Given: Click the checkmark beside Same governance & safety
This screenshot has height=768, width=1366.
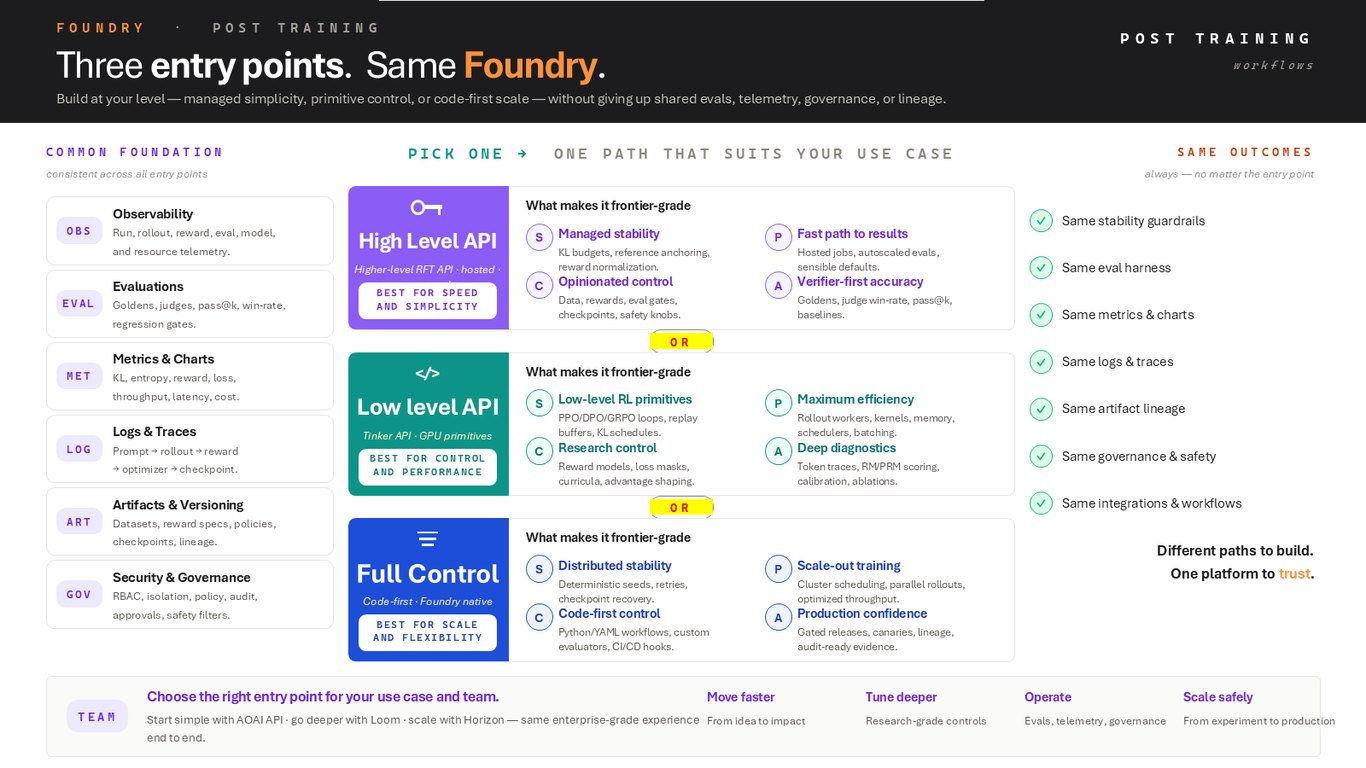Looking at the screenshot, I should coord(1041,456).
